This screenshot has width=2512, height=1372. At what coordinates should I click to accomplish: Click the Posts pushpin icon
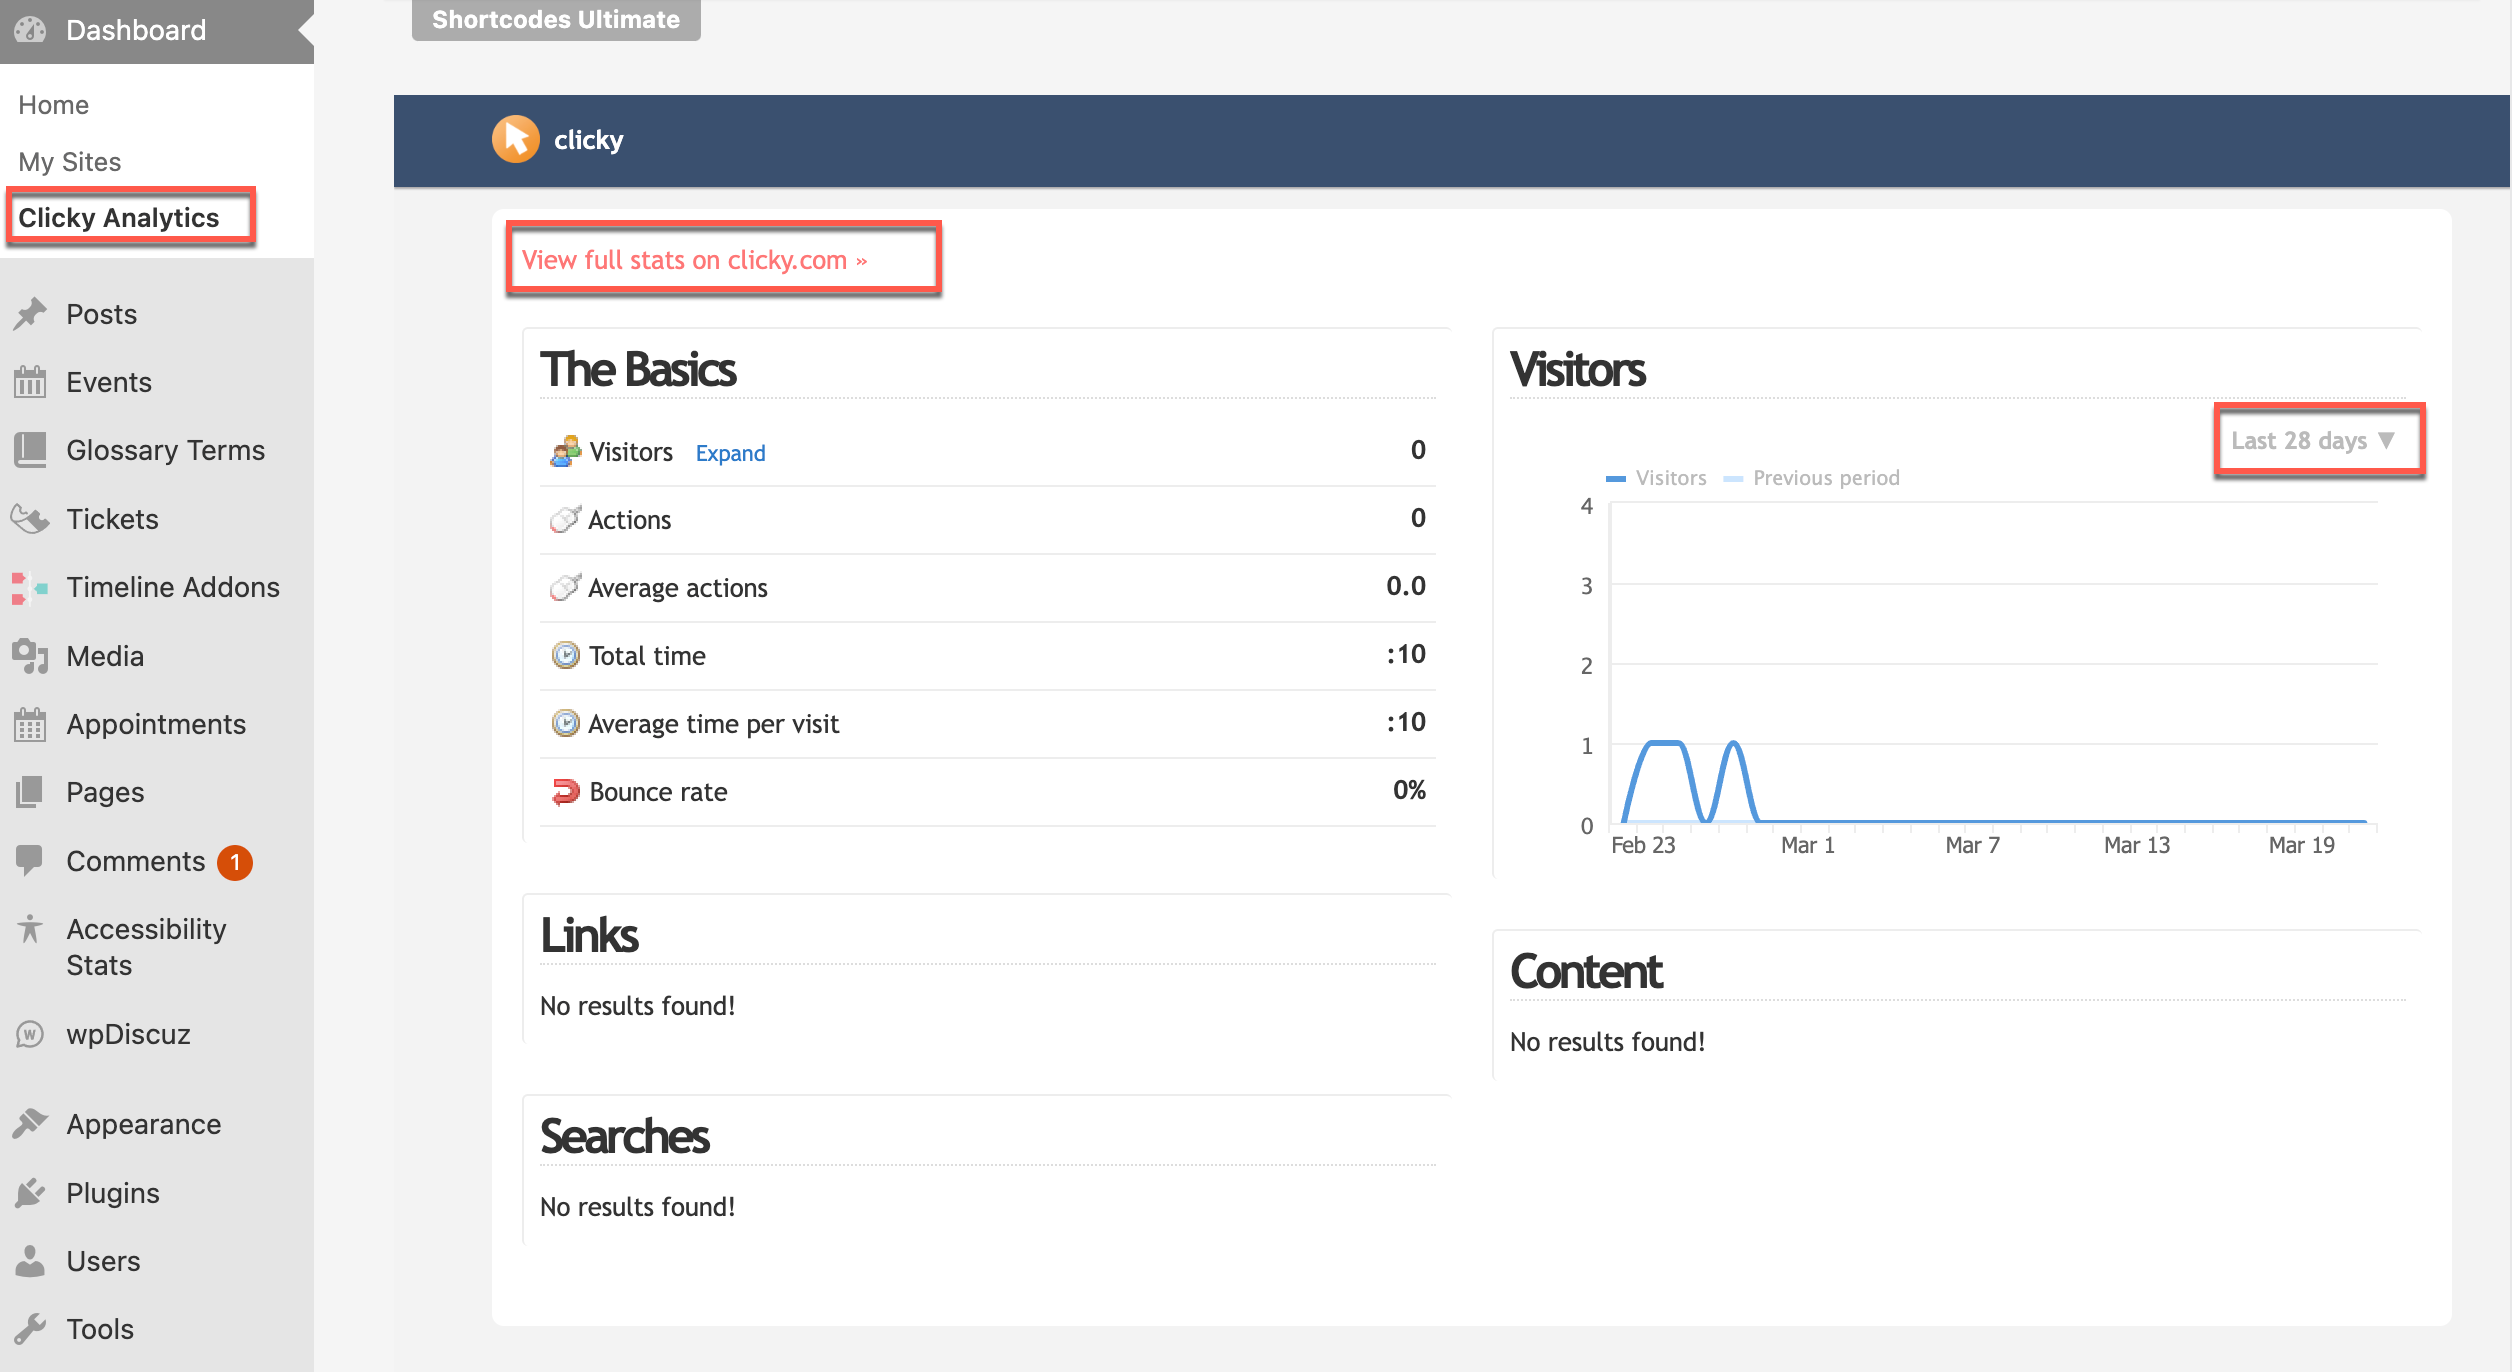click(30, 314)
